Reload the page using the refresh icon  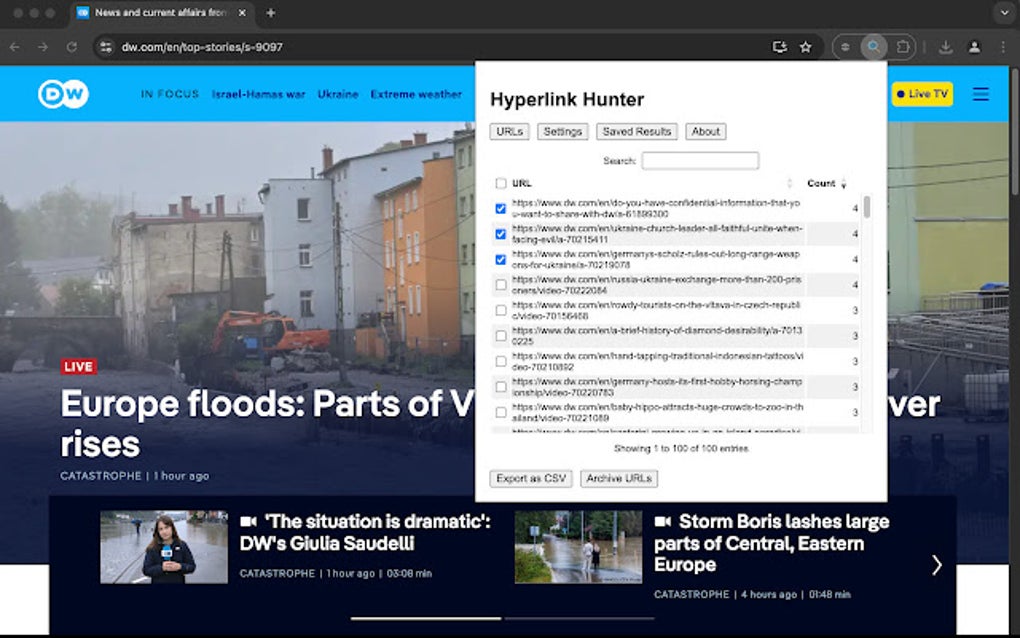pos(71,46)
